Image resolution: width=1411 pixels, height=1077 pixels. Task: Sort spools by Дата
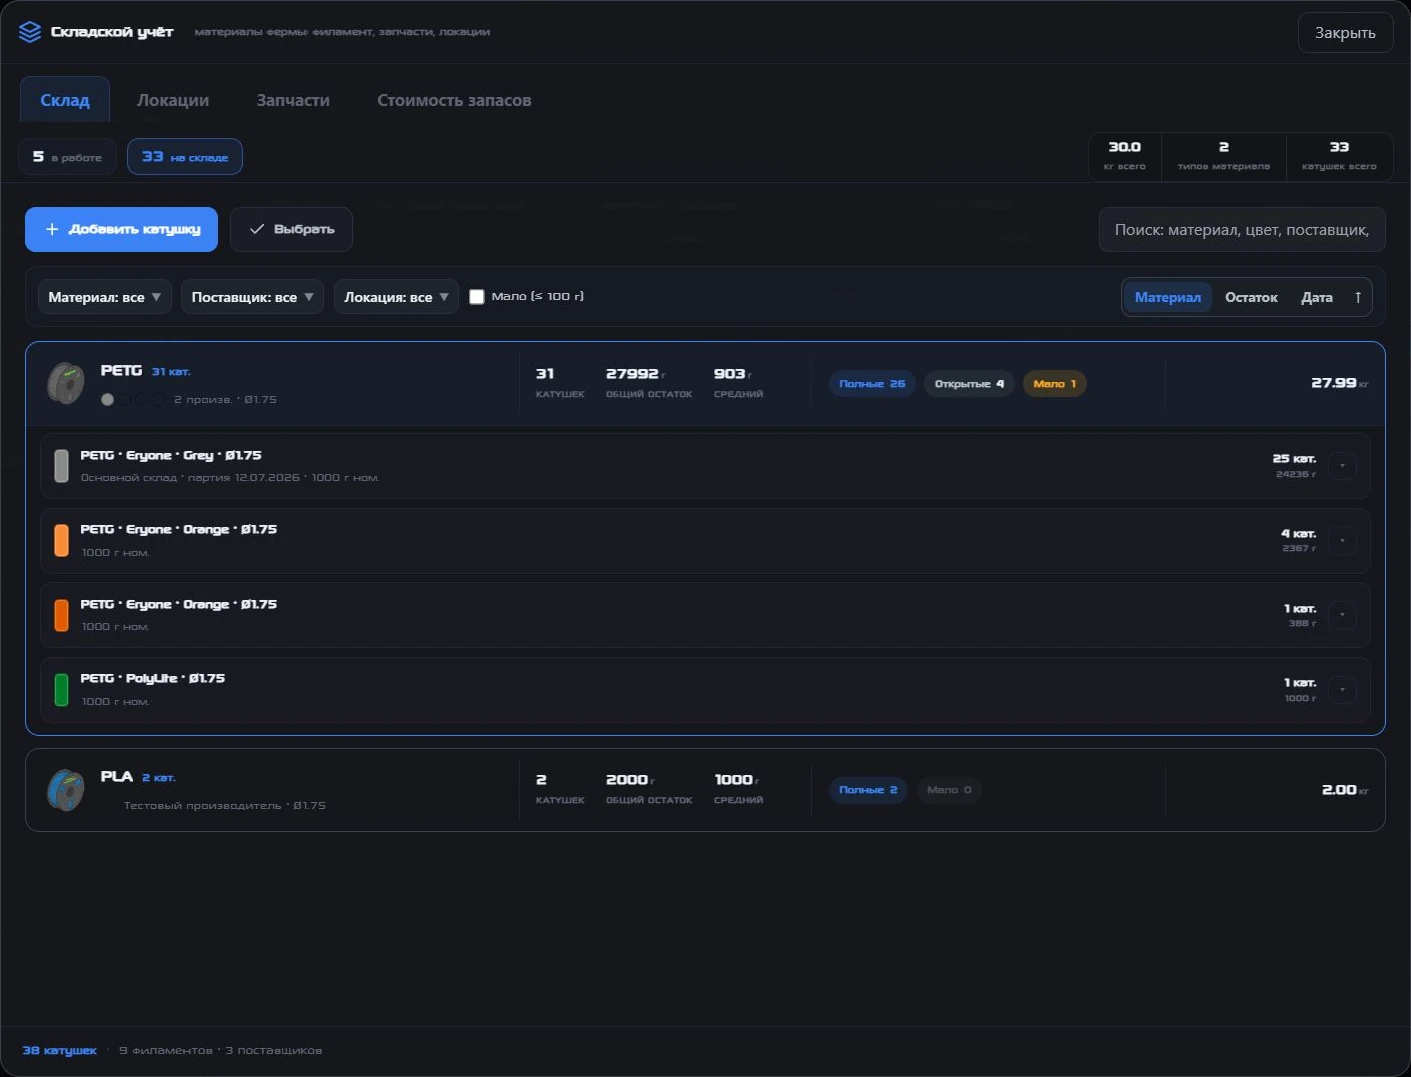point(1316,297)
